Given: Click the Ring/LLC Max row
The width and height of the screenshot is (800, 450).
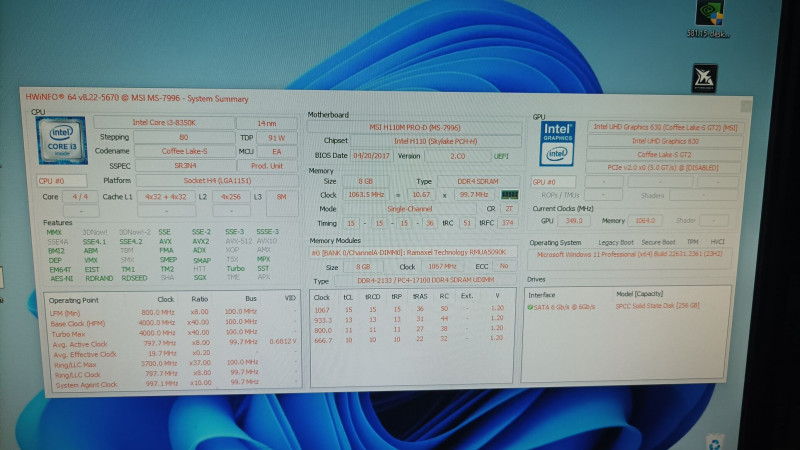Looking at the screenshot, I should pyautogui.click(x=172, y=364).
